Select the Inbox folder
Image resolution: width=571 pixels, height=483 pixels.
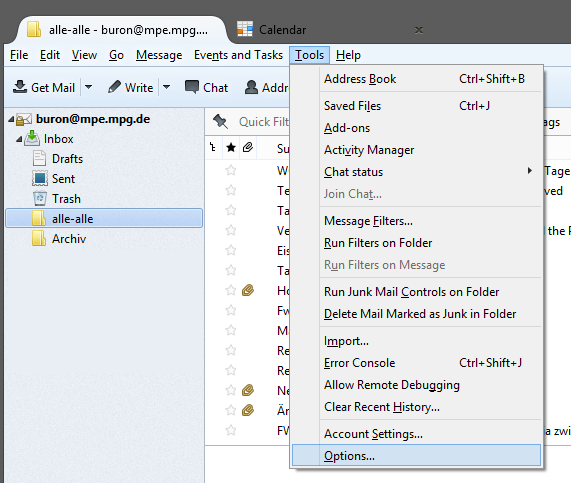pos(58,139)
